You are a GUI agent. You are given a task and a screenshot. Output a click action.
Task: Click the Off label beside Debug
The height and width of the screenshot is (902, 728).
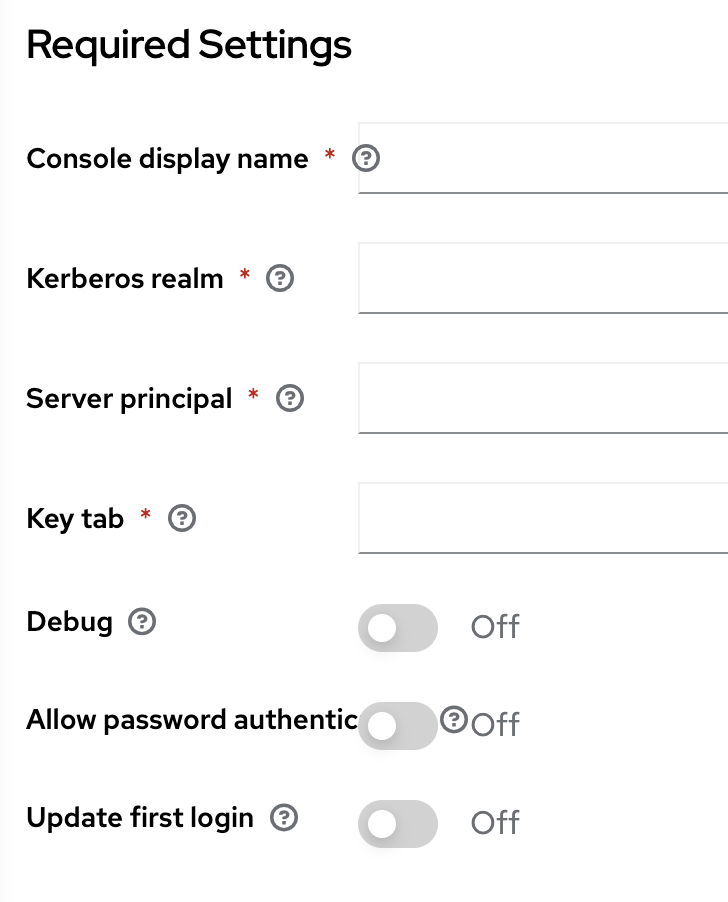point(494,627)
